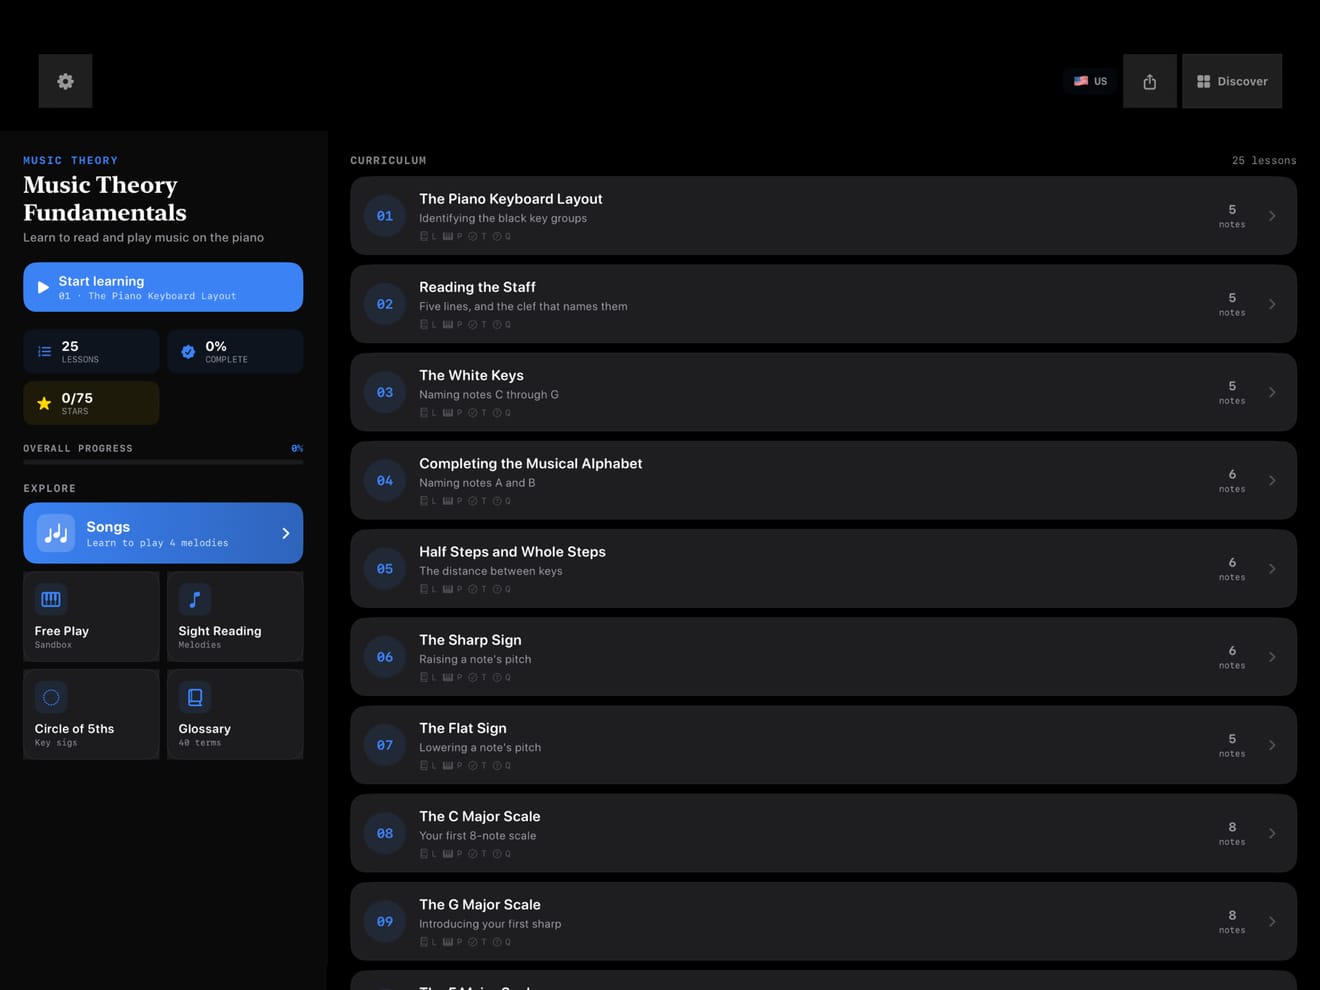Open Circle of 5ths tool

pos(91,714)
